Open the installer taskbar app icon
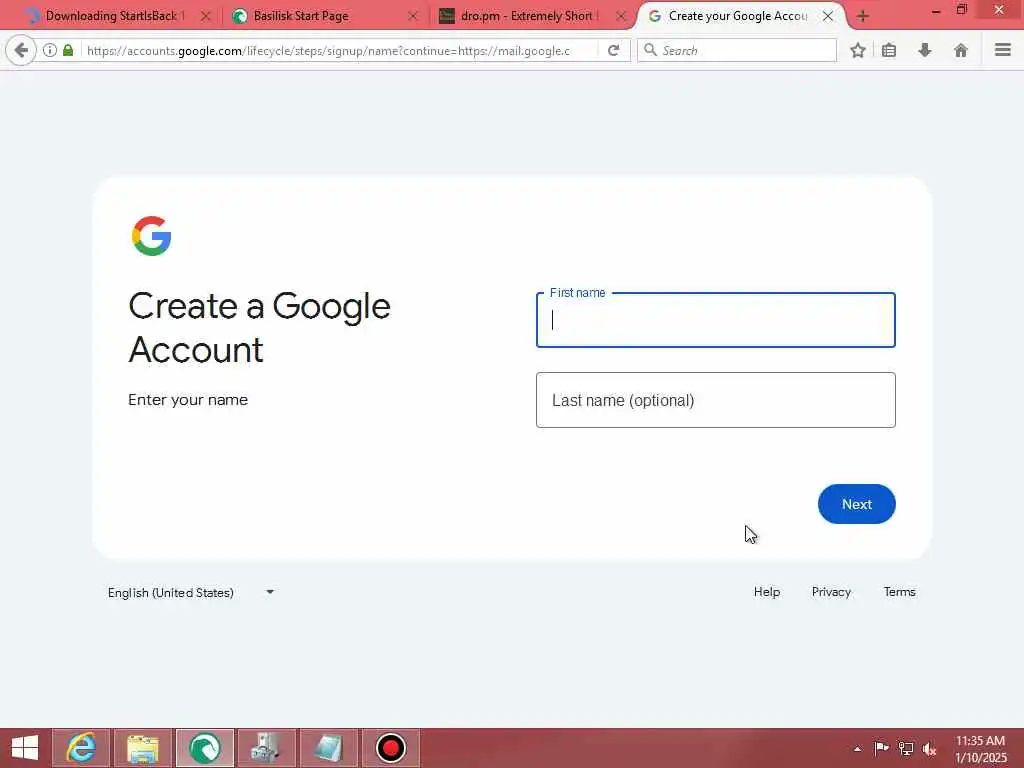Image resolution: width=1024 pixels, height=768 pixels. (266, 748)
